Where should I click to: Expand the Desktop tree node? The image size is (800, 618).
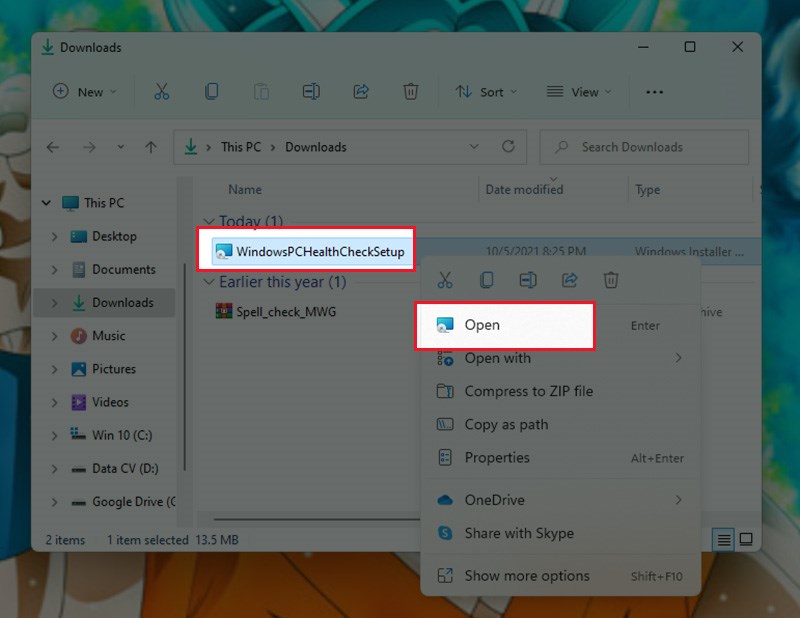54,236
